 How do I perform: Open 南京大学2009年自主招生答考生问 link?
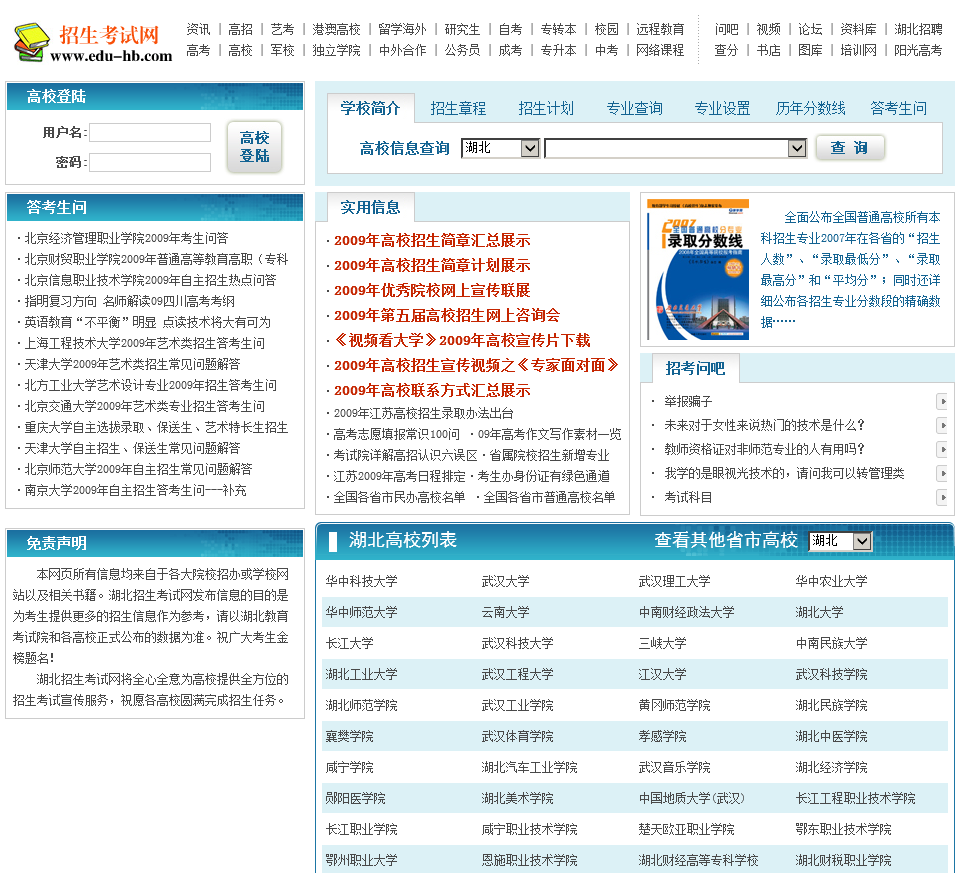pos(135,490)
